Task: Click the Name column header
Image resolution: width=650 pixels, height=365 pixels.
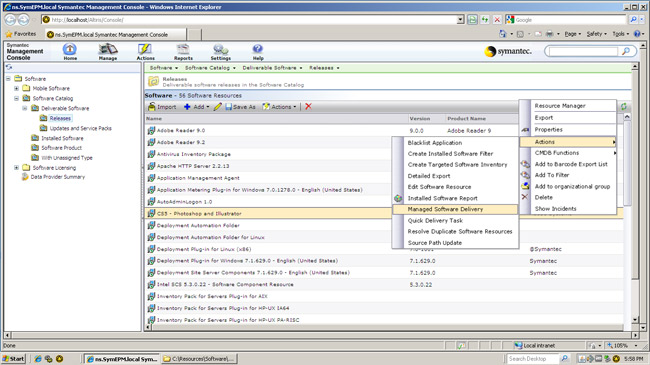Action: 276,119
